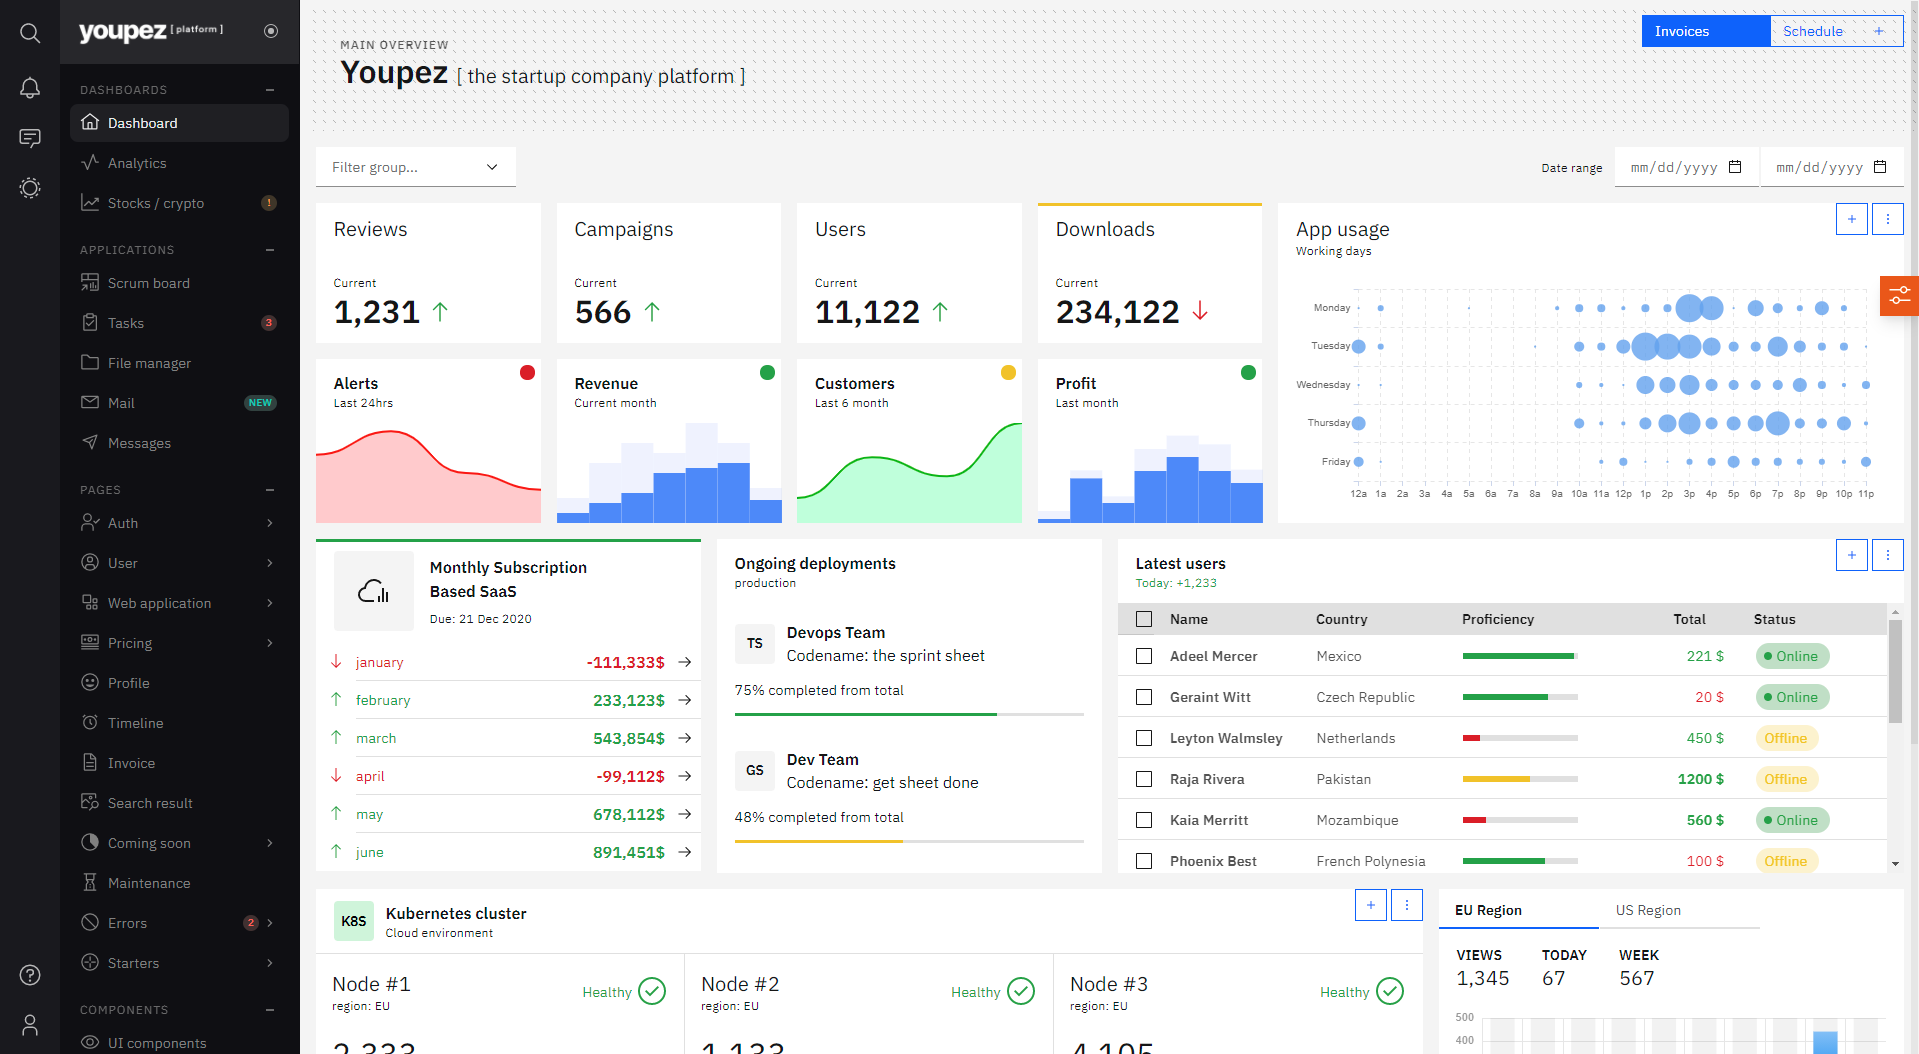Toggle sidebar pin radio next to youpez logo

point(271,31)
